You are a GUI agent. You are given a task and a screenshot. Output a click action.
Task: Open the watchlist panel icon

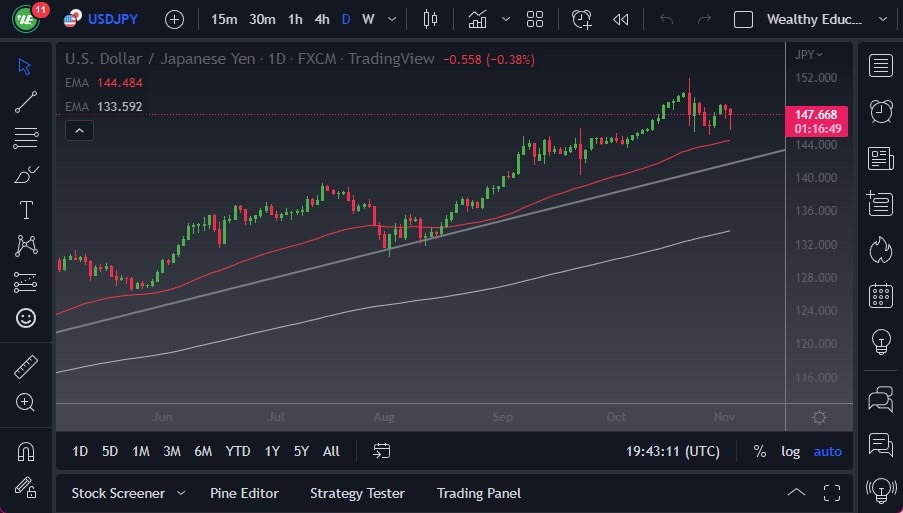(881, 66)
